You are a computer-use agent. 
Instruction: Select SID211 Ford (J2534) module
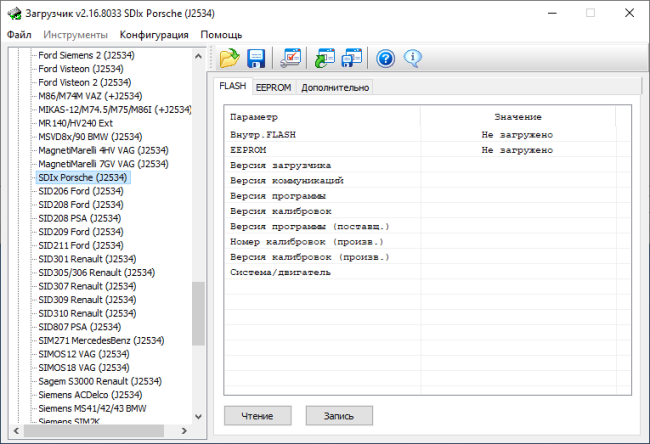[81, 245]
